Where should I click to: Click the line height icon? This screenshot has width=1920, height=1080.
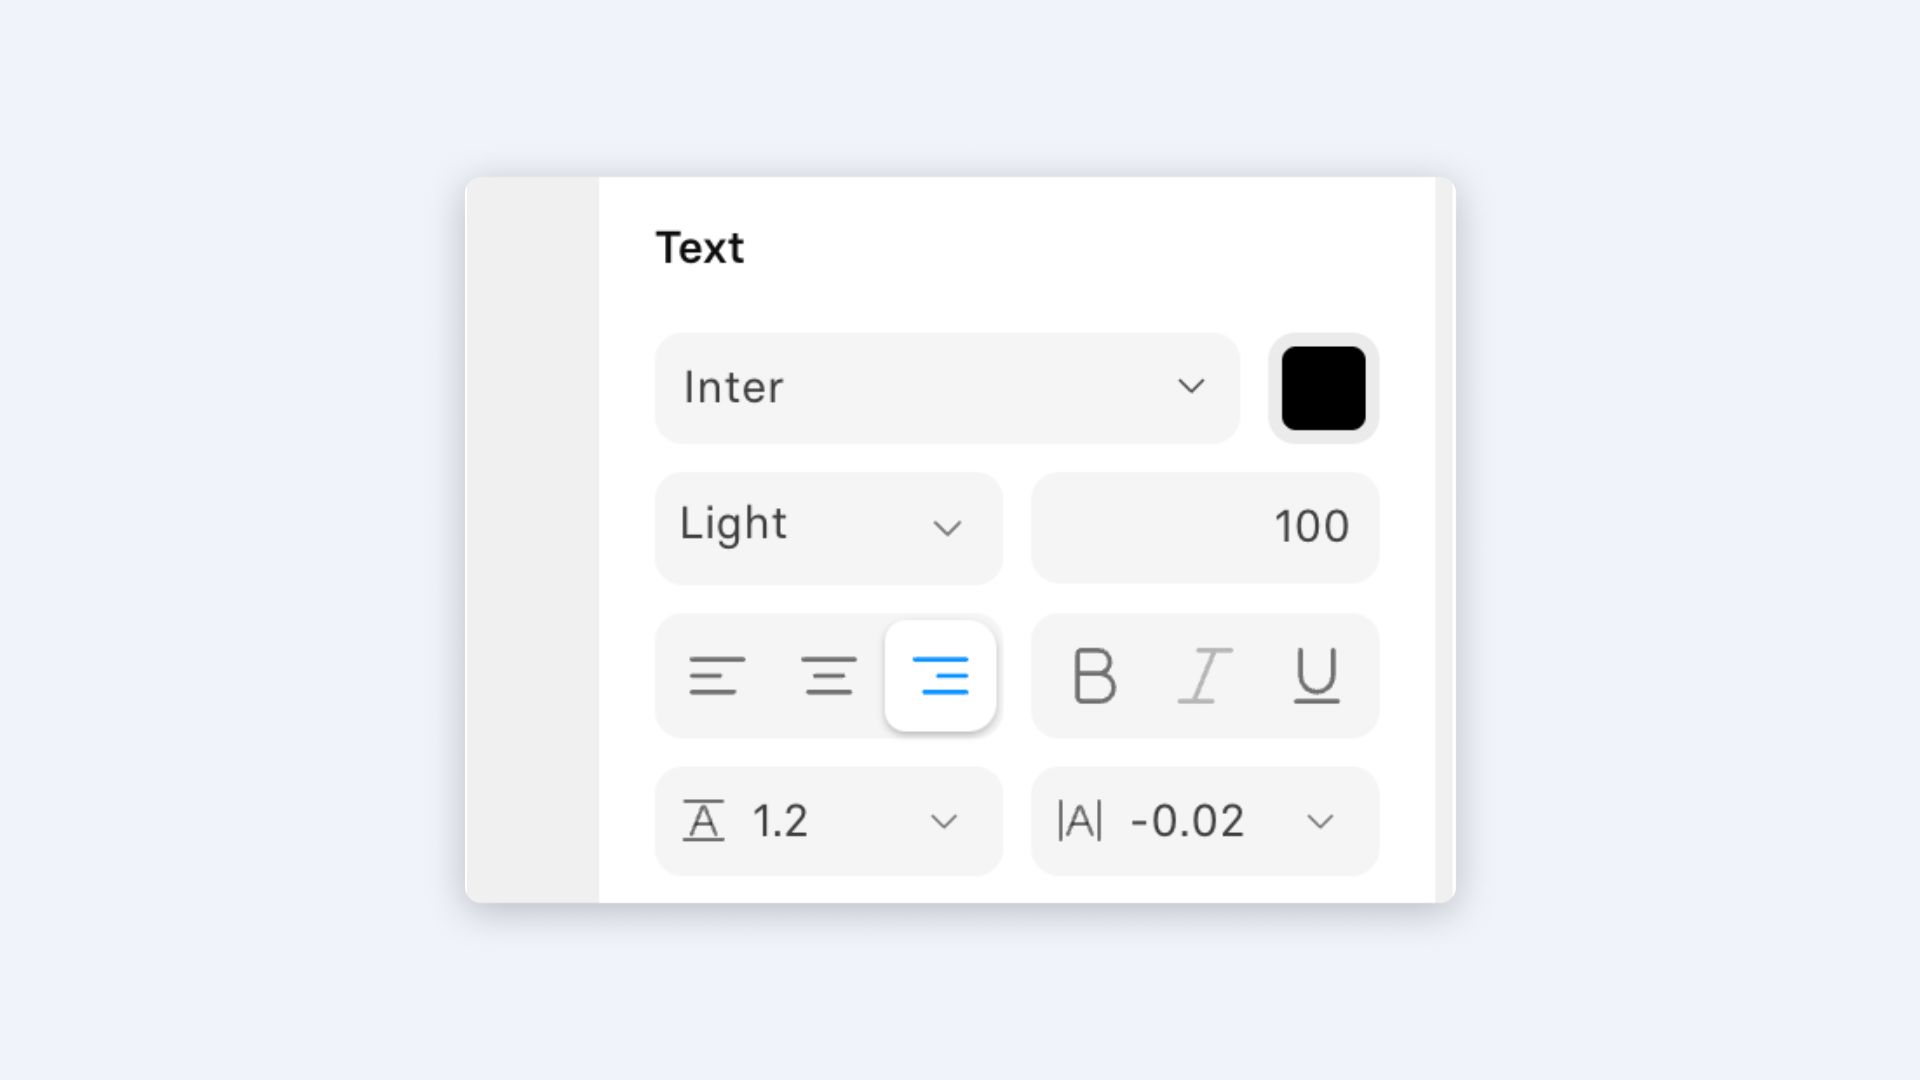point(703,821)
